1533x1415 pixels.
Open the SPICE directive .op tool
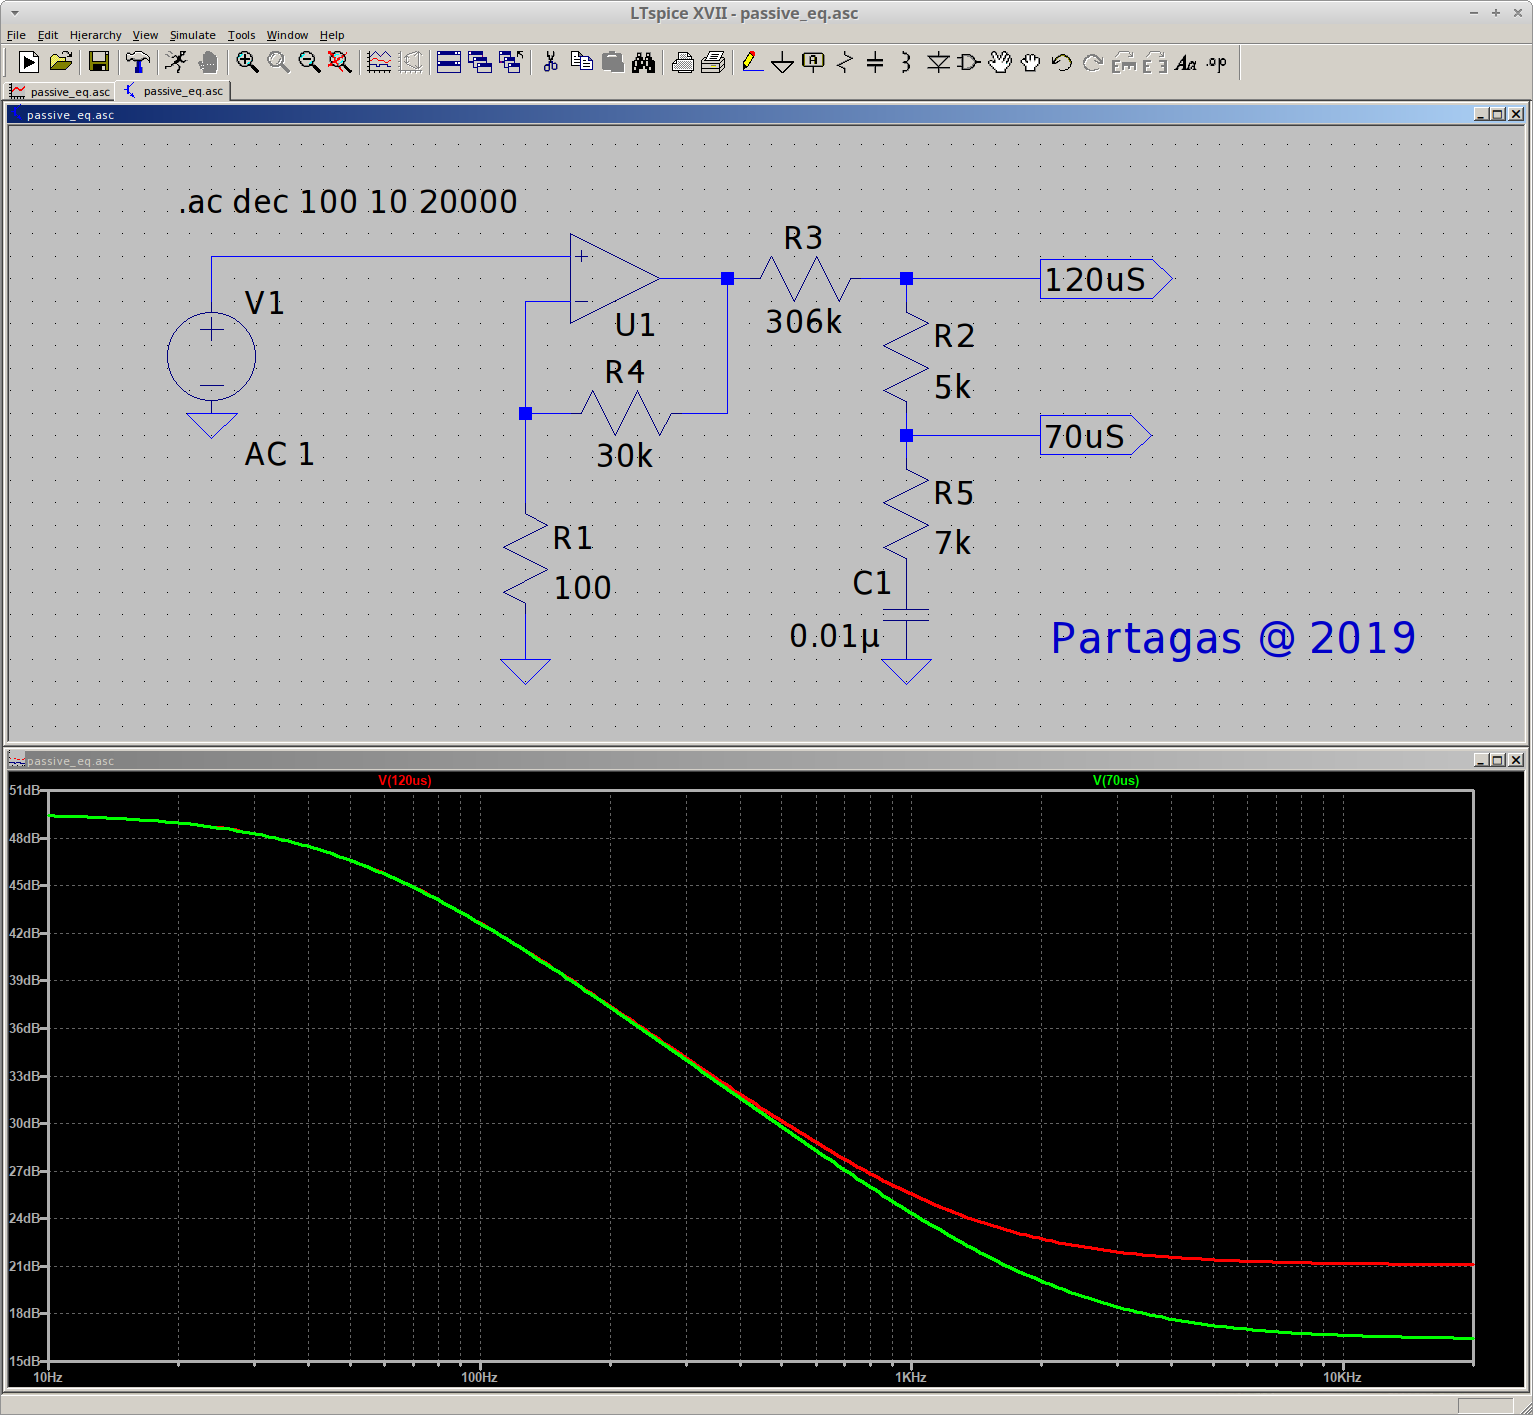point(1217,62)
